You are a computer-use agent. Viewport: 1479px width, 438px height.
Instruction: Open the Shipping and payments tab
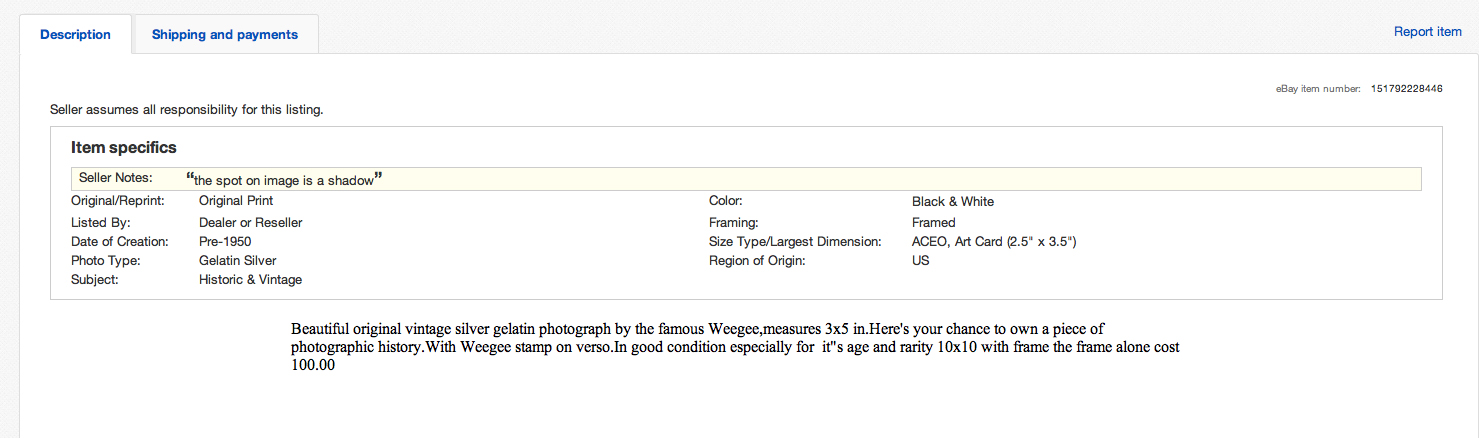click(x=225, y=34)
